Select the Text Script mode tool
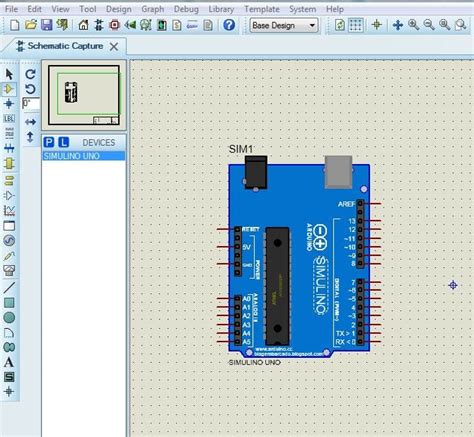The height and width of the screenshot is (437, 474). [x=9, y=133]
